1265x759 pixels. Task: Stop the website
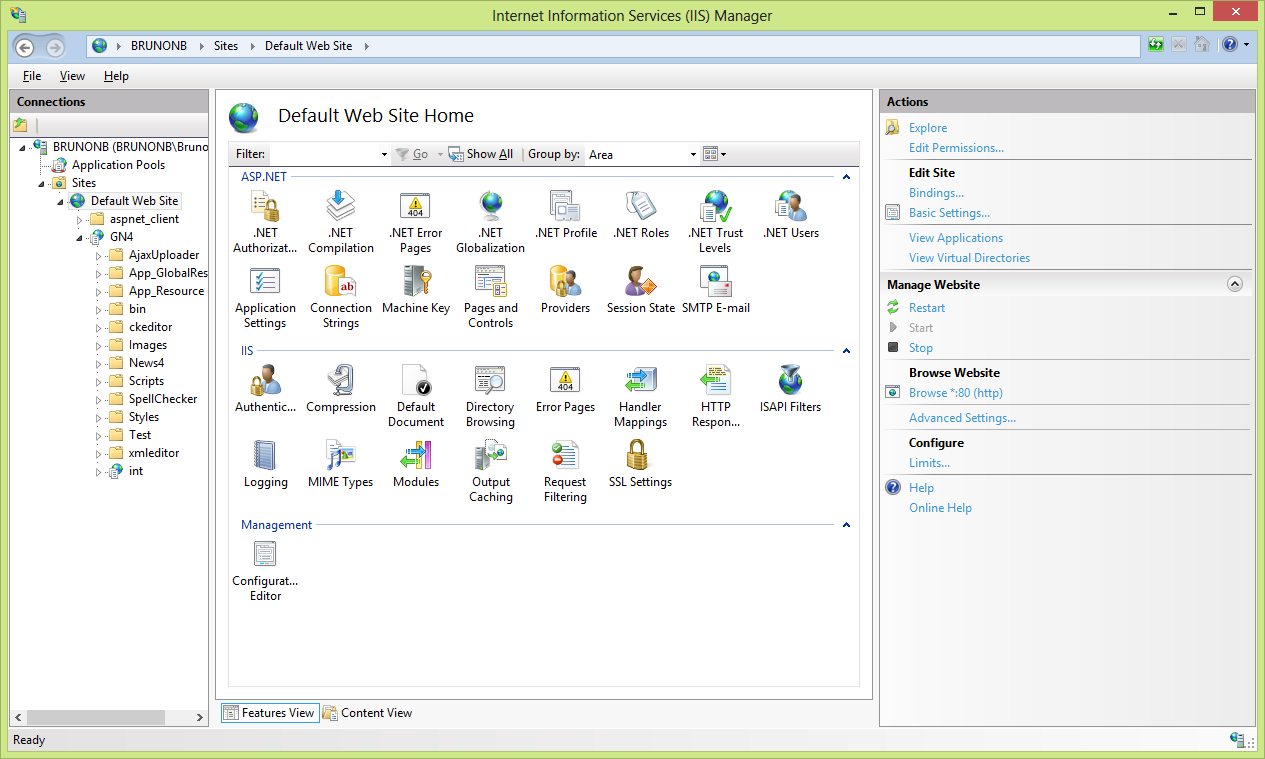921,348
